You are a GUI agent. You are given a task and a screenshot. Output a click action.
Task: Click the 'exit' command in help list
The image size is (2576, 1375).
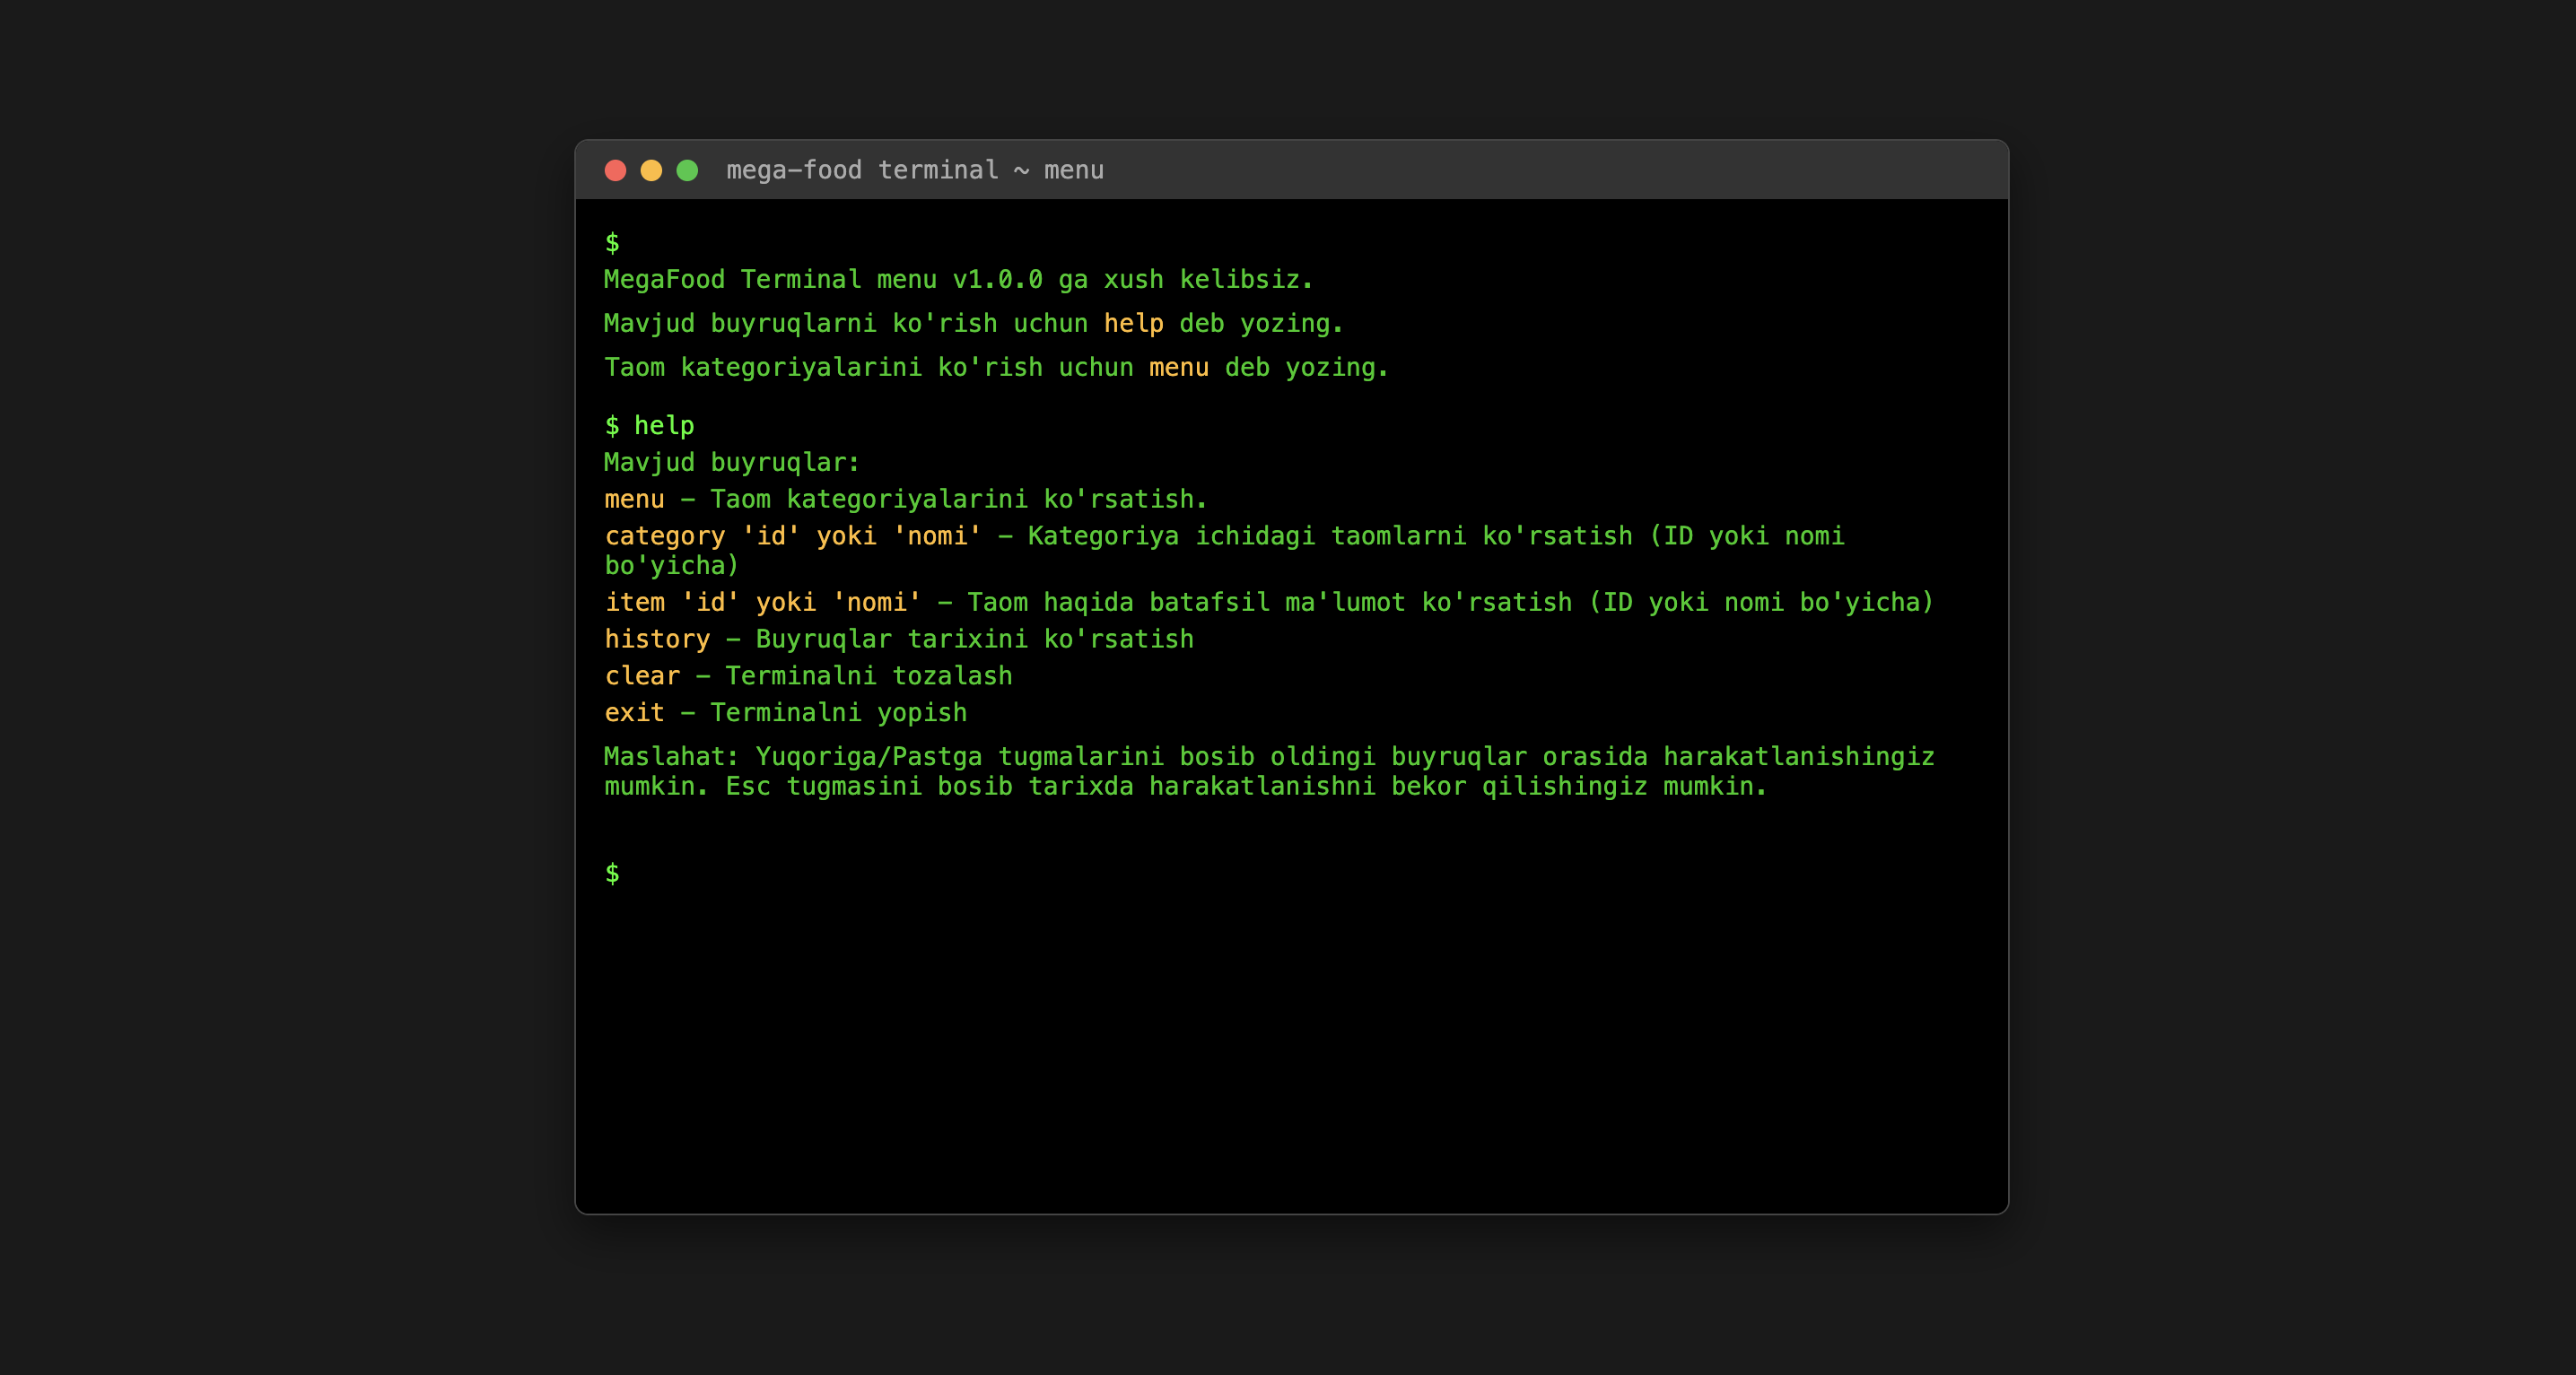pos(634,713)
